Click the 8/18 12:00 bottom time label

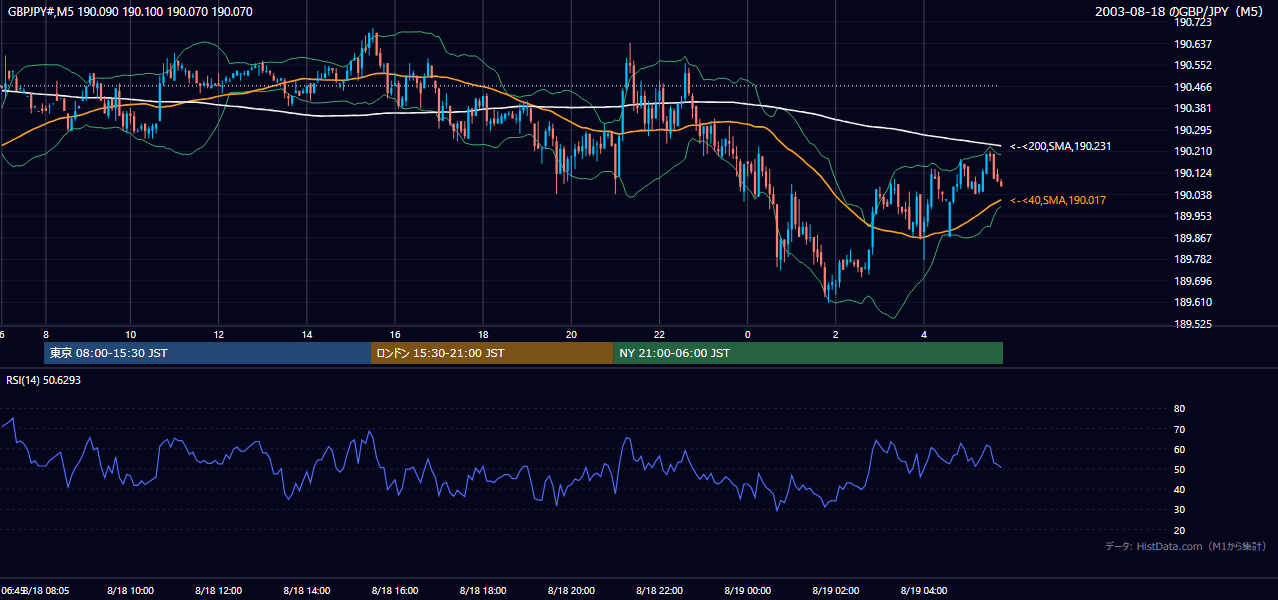[x=219, y=591]
